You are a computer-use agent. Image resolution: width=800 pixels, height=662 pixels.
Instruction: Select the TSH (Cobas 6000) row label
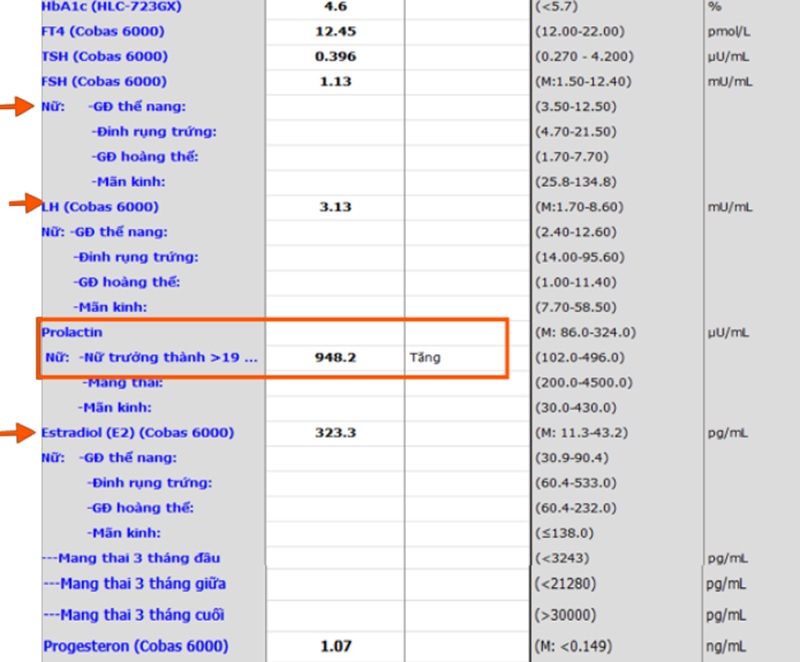[x=104, y=56]
